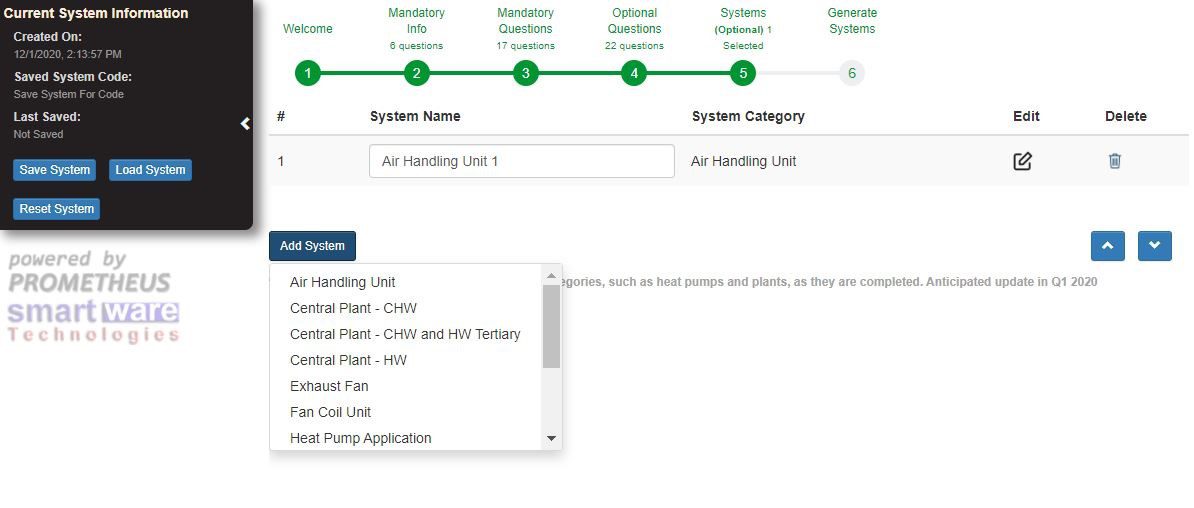Jump to step 3 Mandatory Questions circle

pyautogui.click(x=525, y=73)
